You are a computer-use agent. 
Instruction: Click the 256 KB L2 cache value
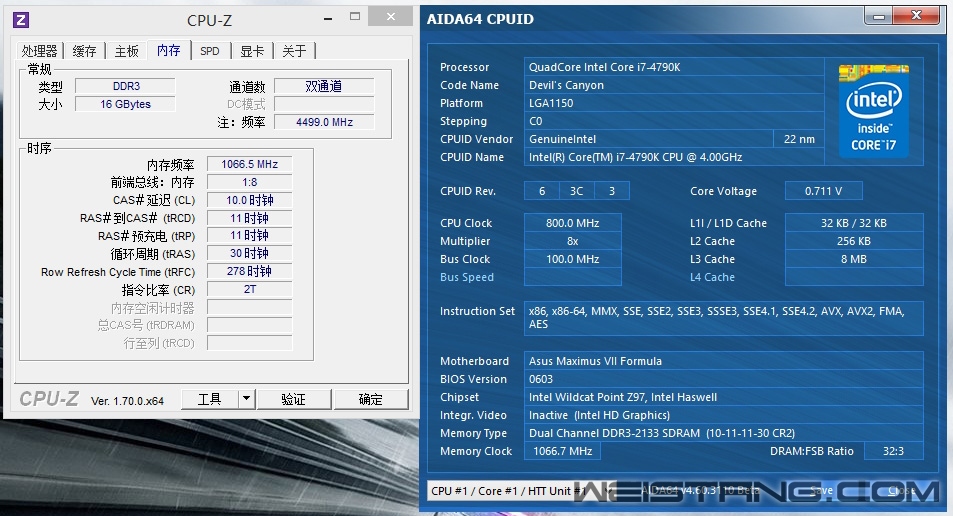[854, 241]
